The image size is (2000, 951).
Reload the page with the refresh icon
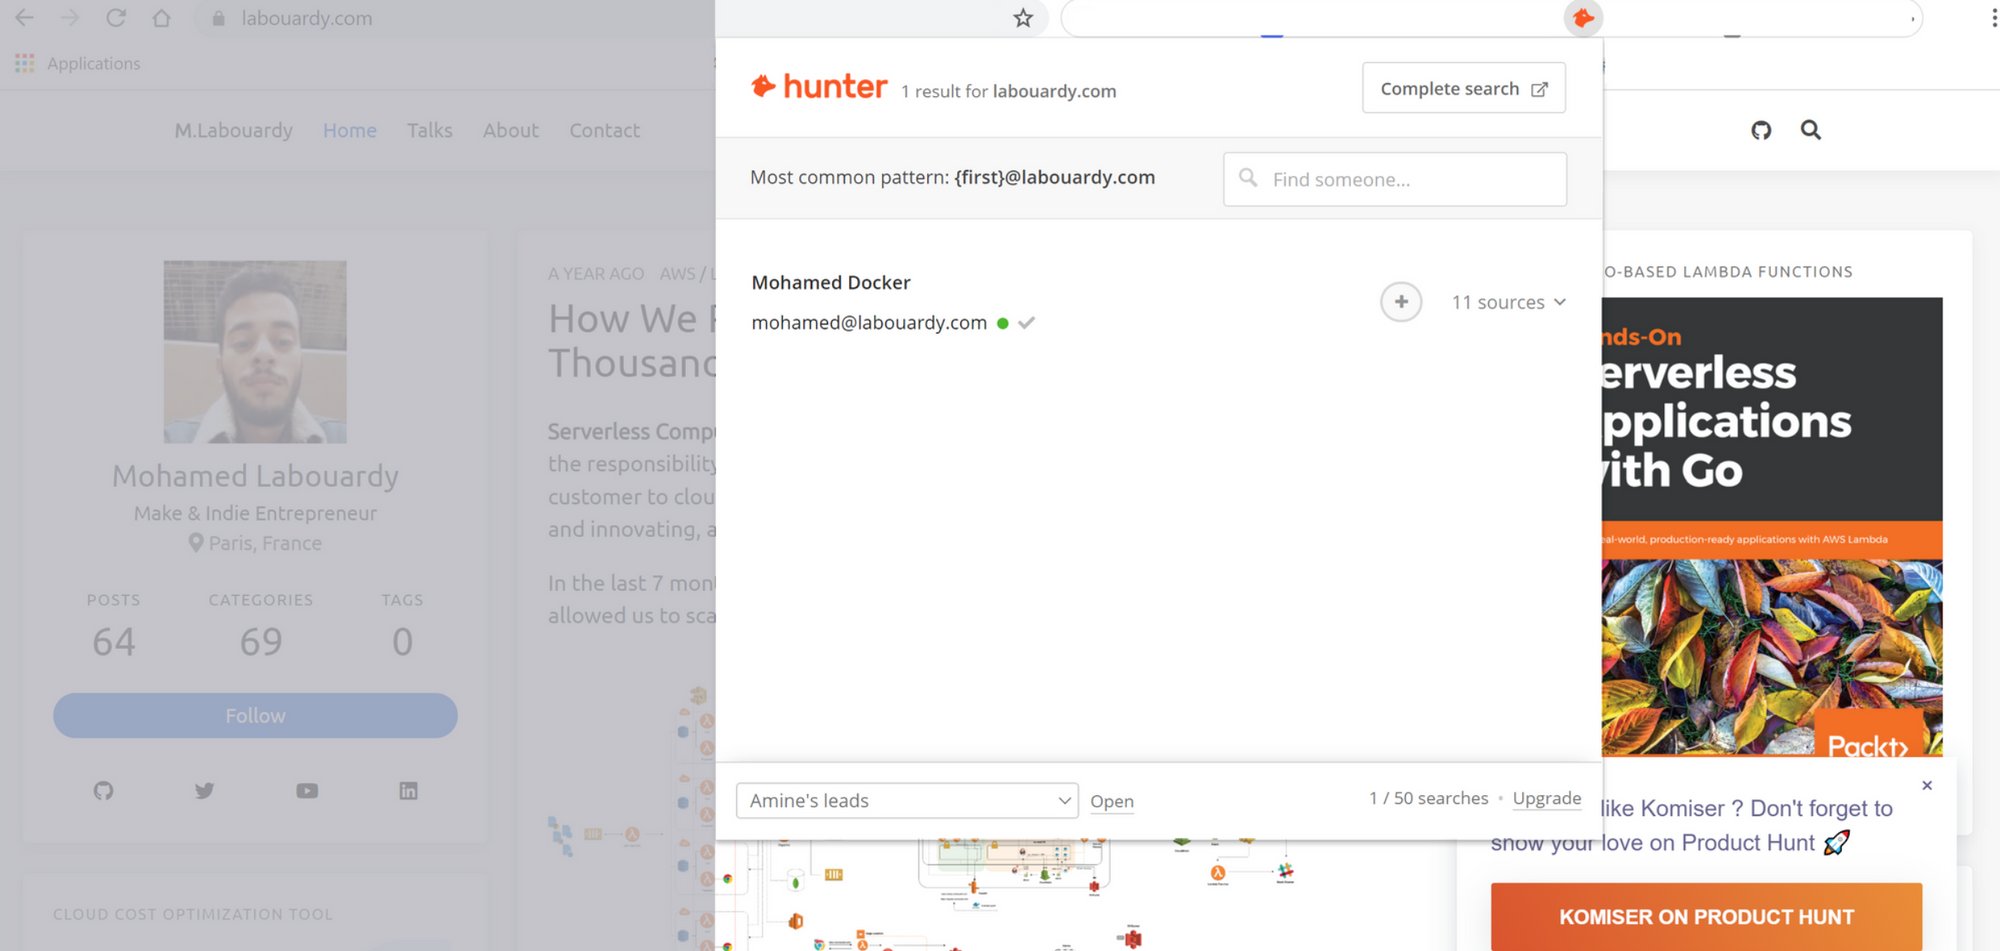(116, 18)
